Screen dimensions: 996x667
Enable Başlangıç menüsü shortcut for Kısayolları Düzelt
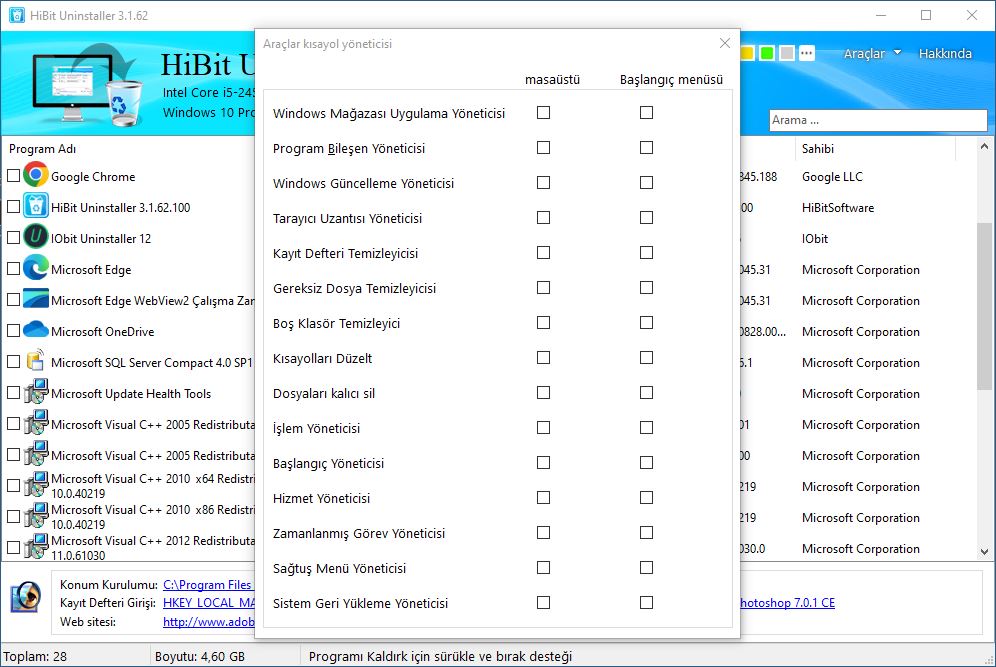click(646, 357)
